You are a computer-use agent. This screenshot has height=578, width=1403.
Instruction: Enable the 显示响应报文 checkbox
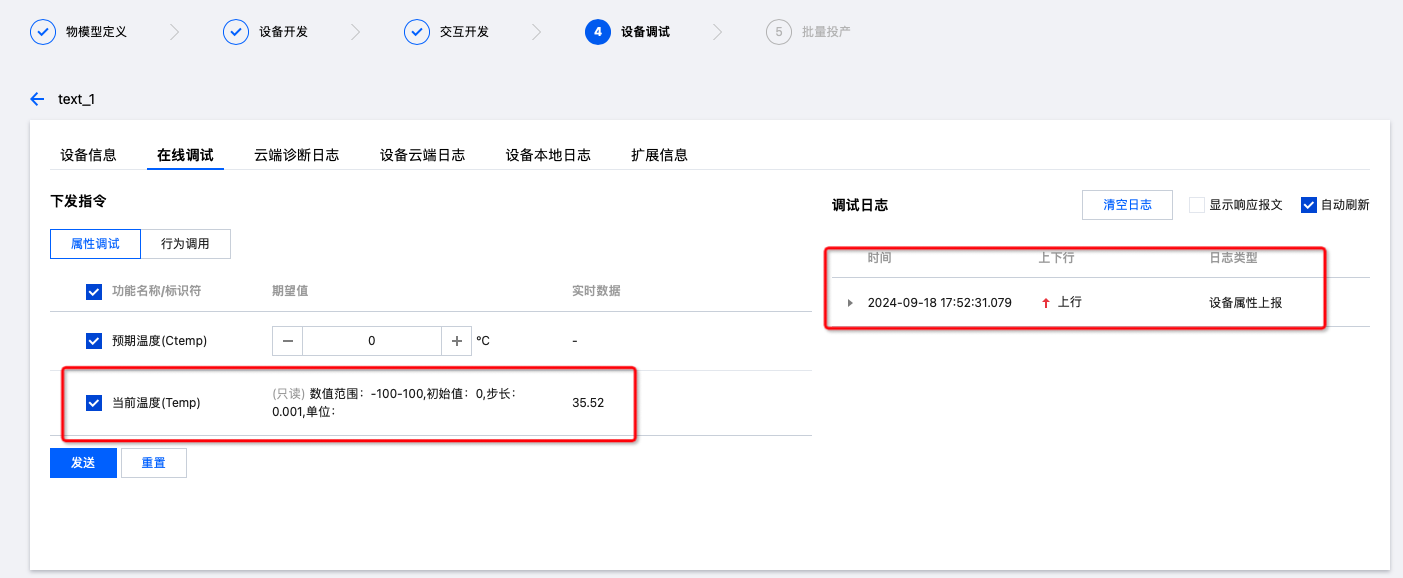pyautogui.click(x=1196, y=205)
